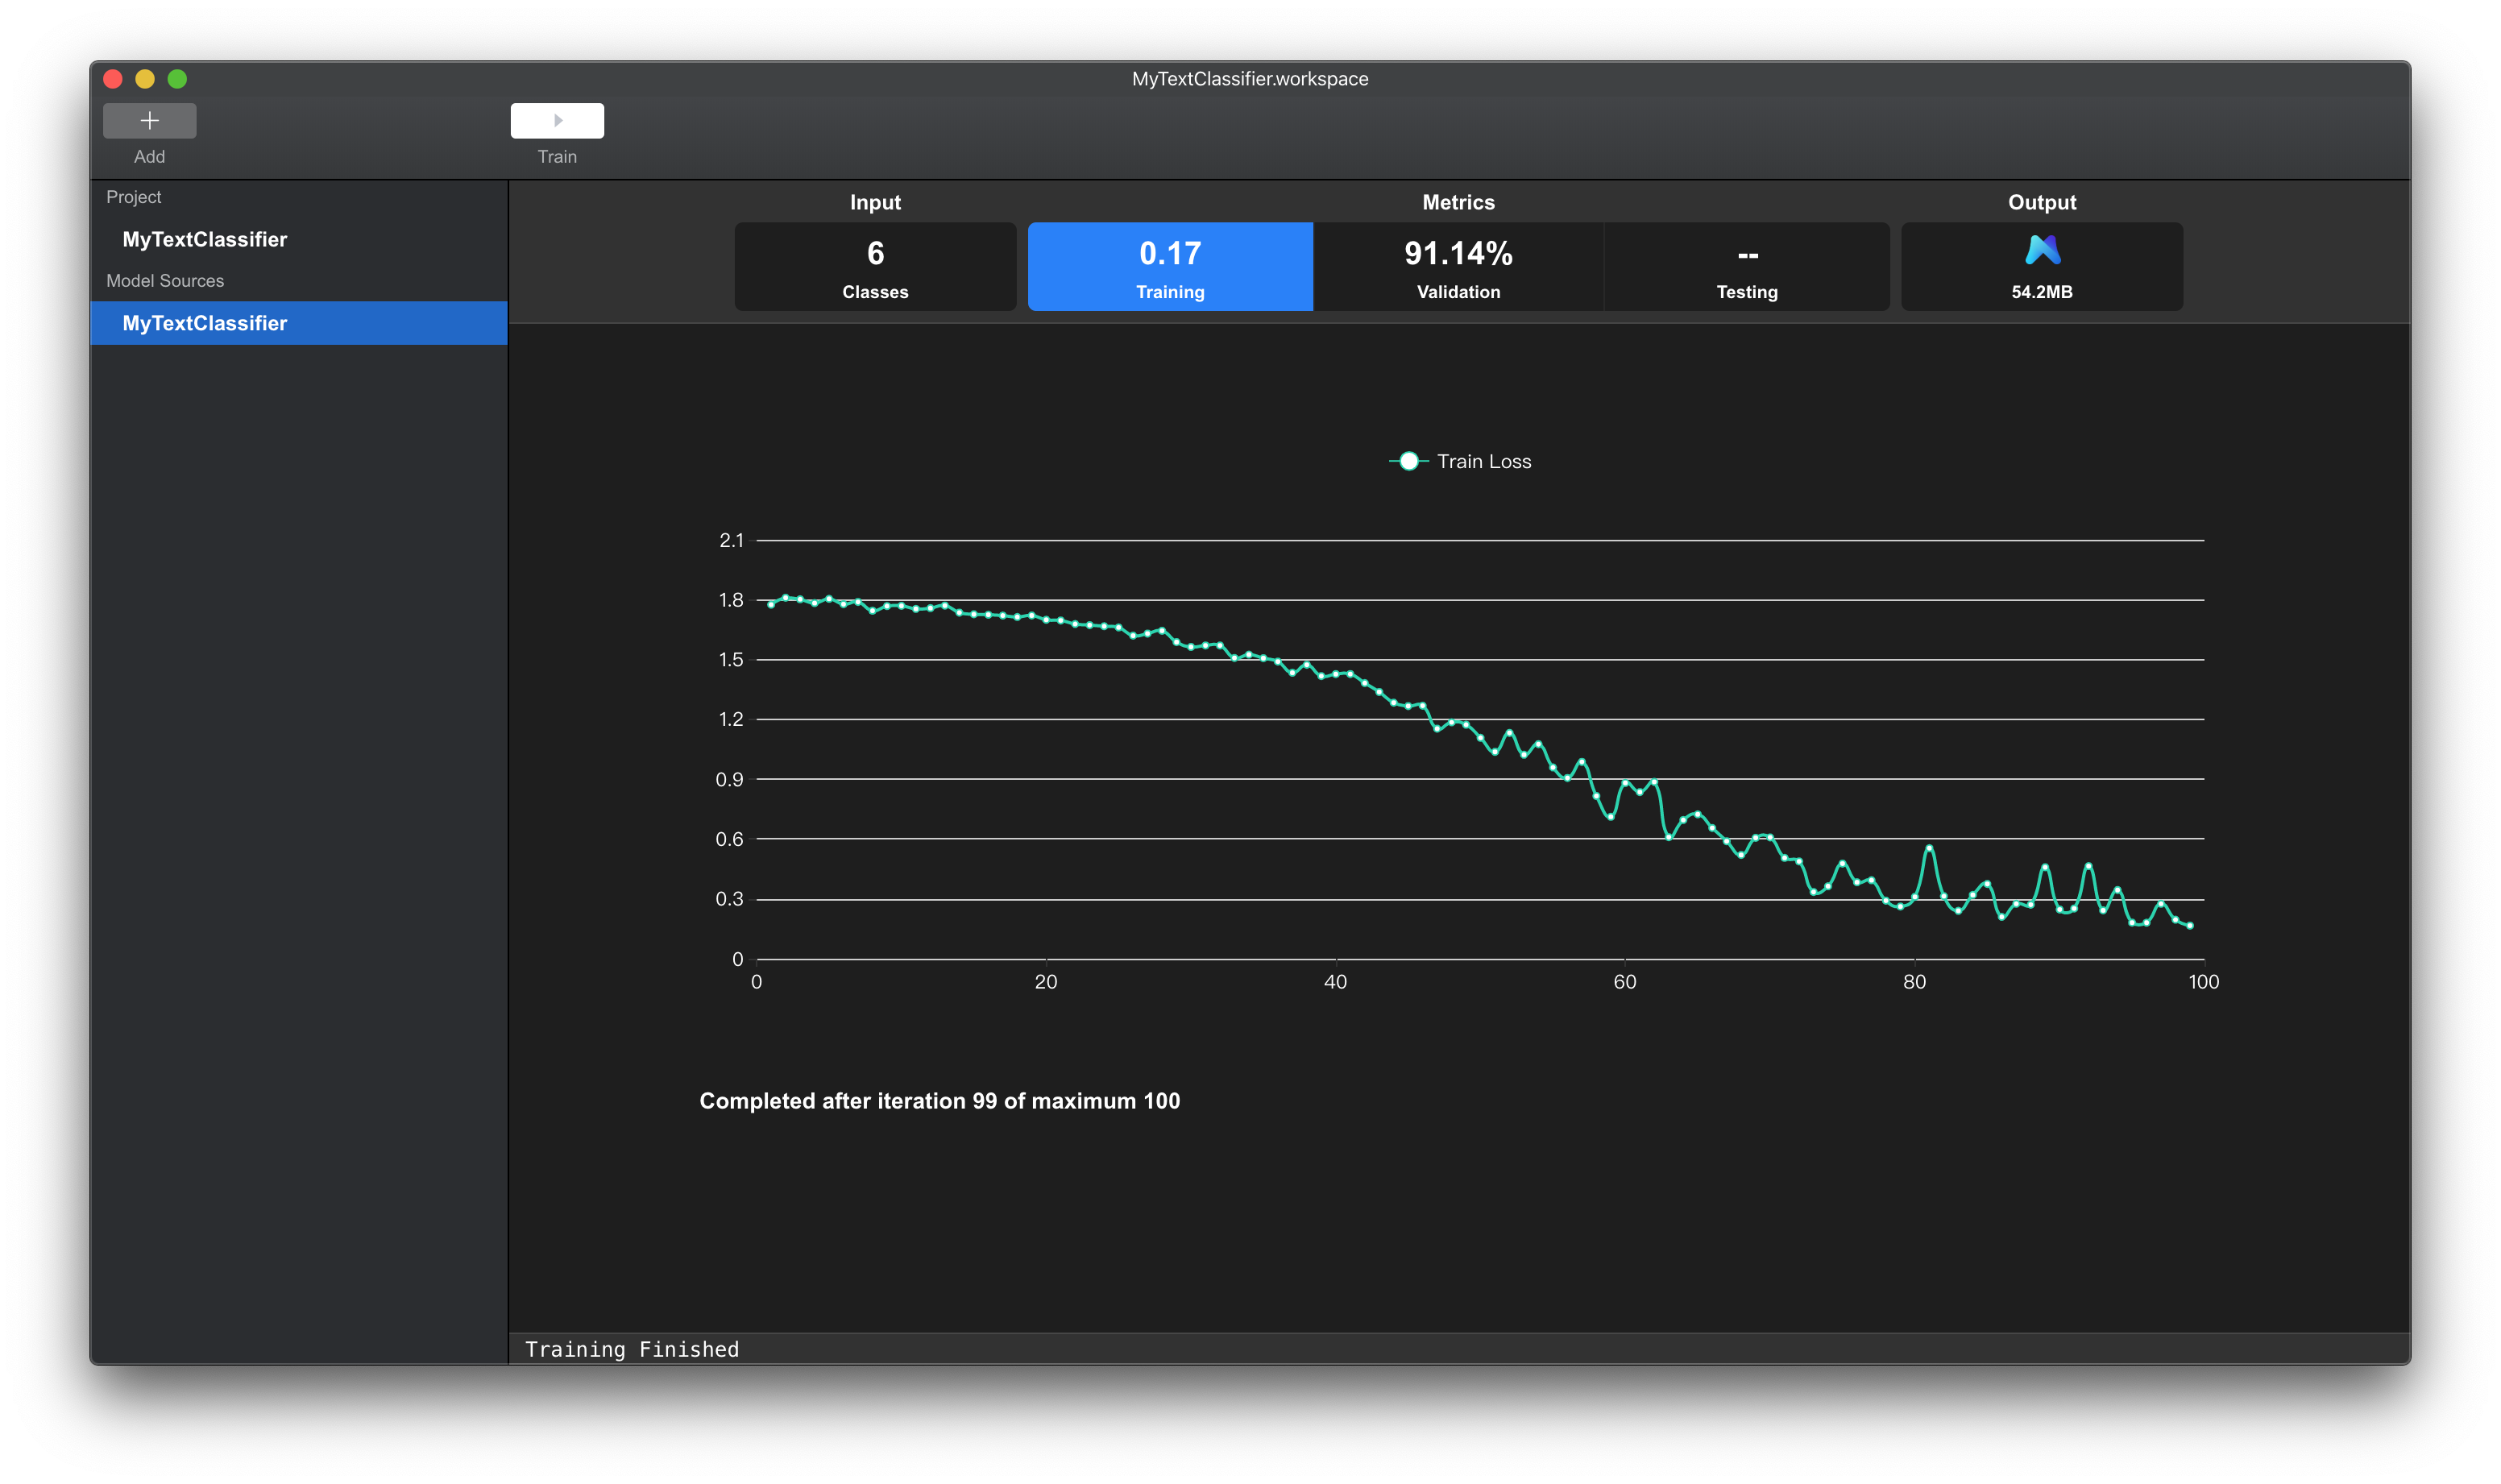Select MyTextClassifier under Model Sources

click(204, 323)
